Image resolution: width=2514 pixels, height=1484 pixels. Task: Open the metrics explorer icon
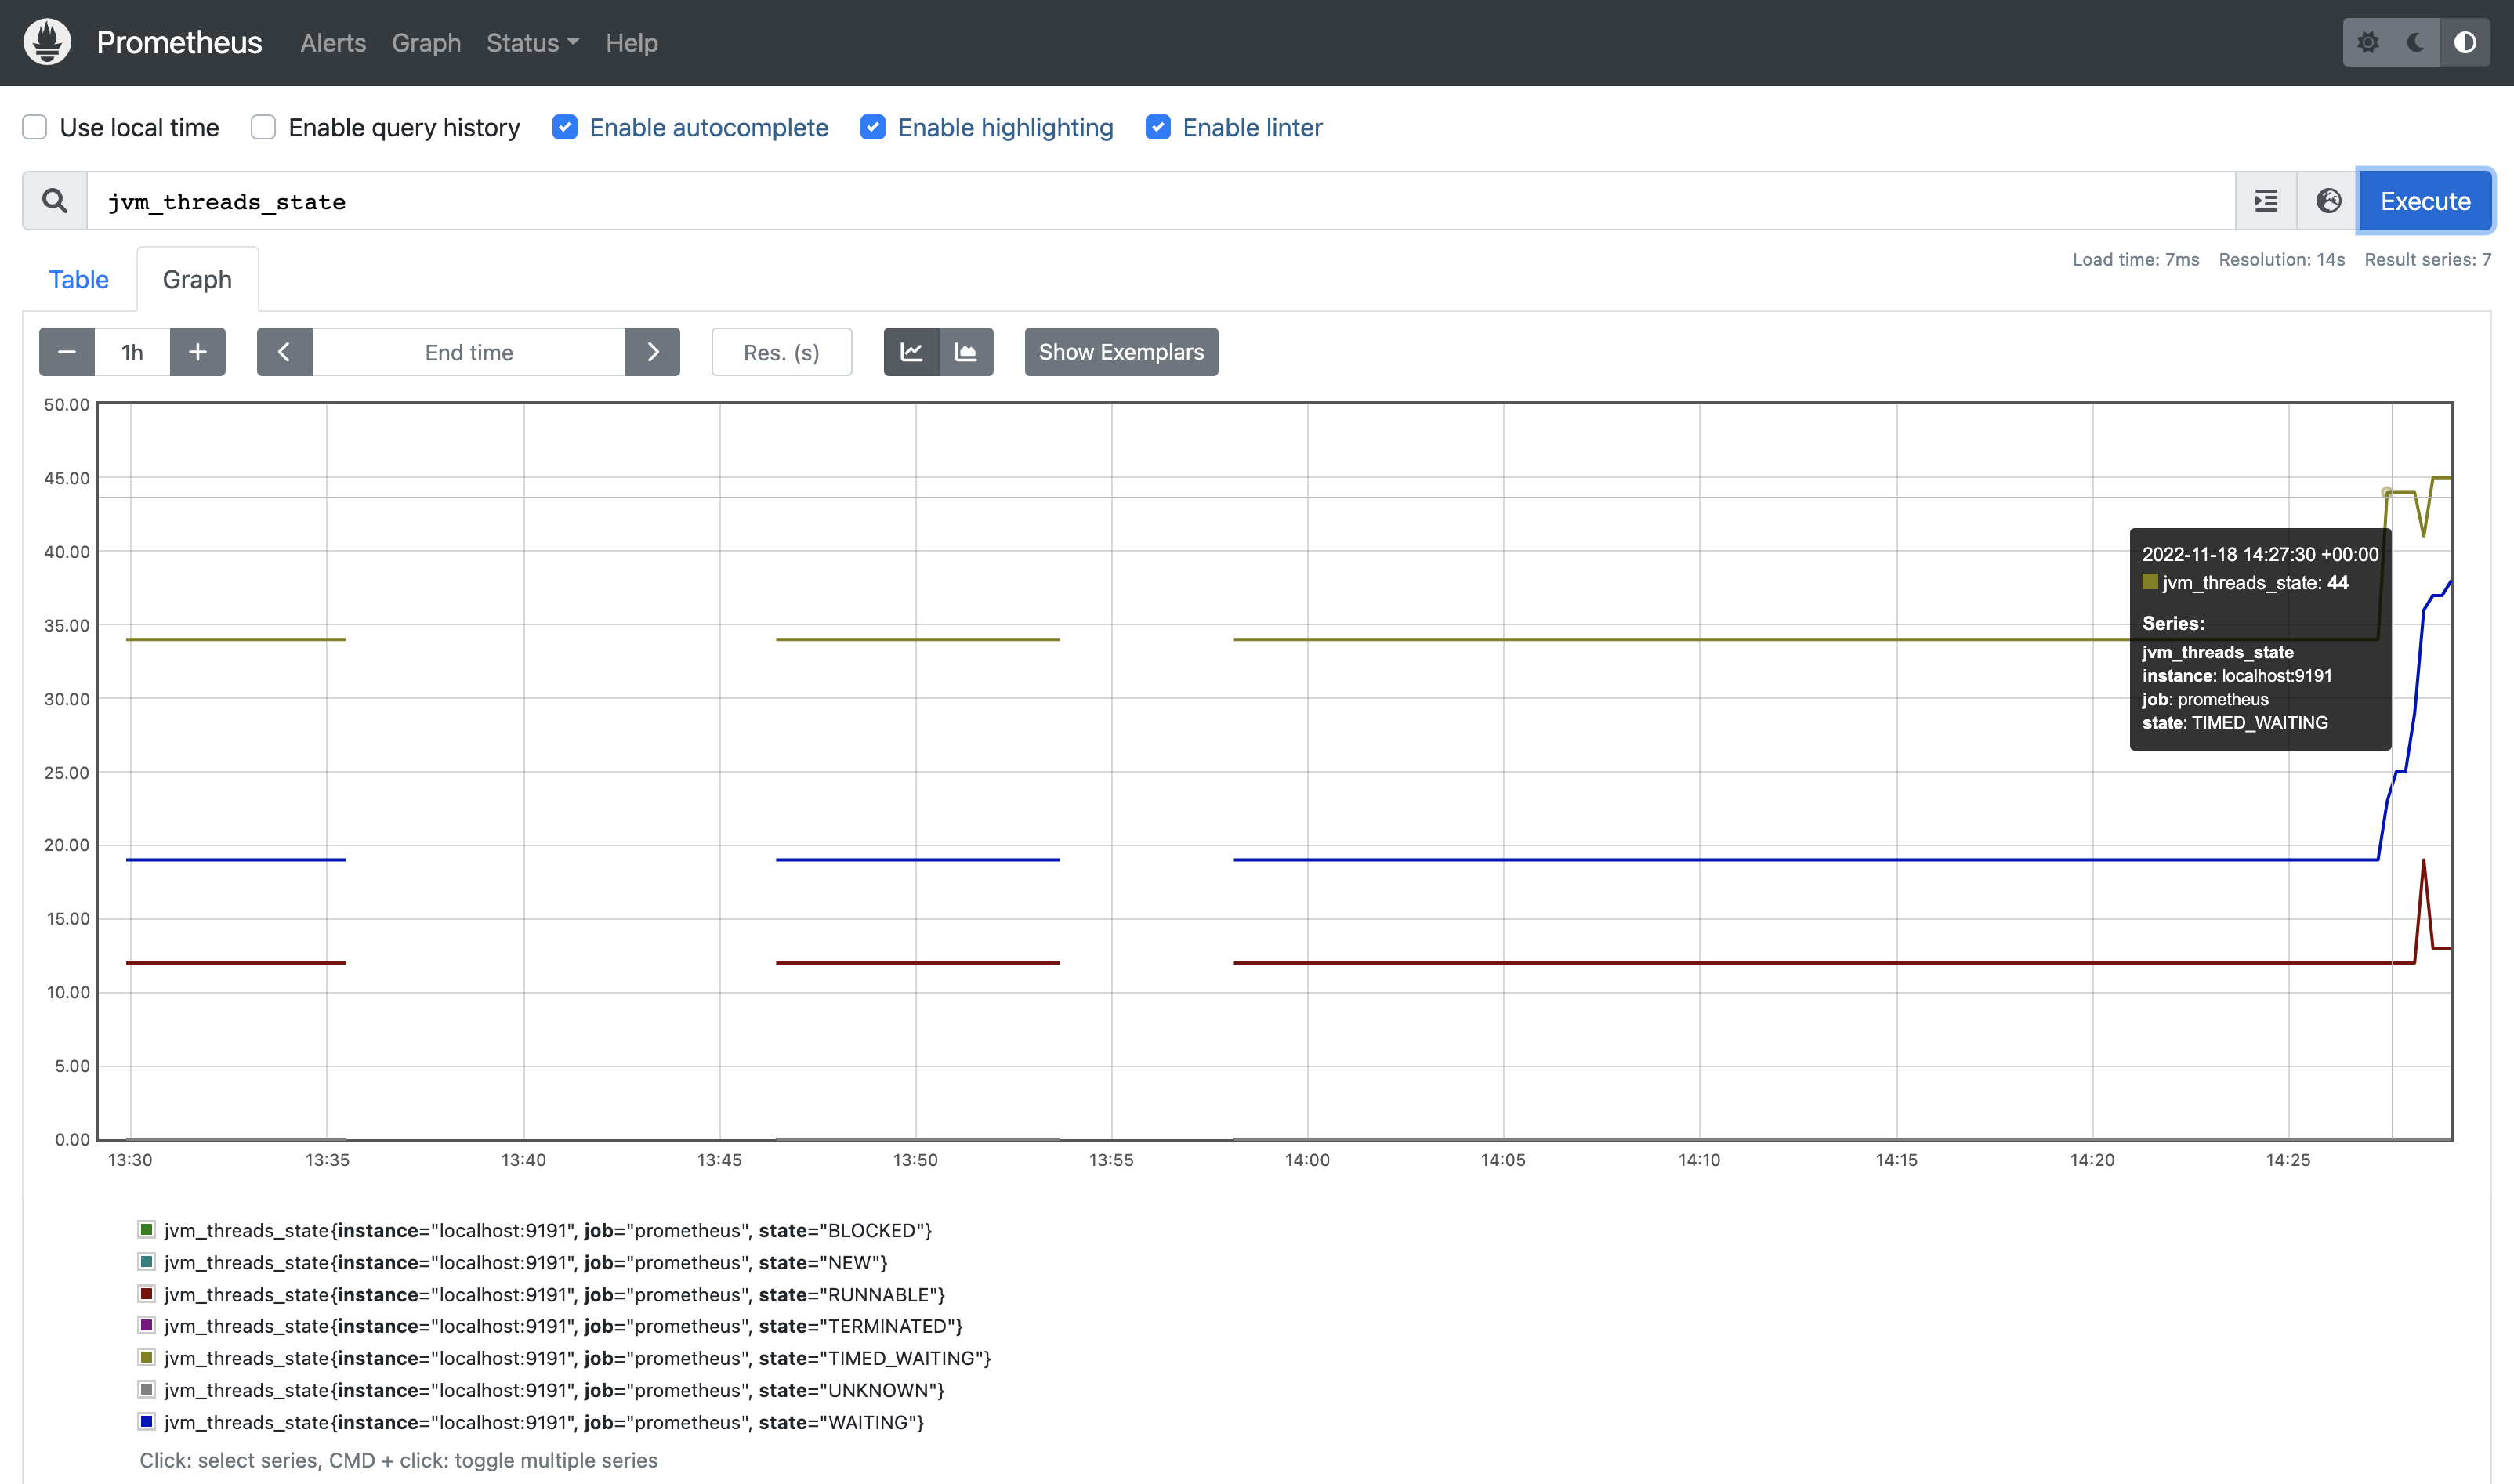pyautogui.click(x=2266, y=201)
